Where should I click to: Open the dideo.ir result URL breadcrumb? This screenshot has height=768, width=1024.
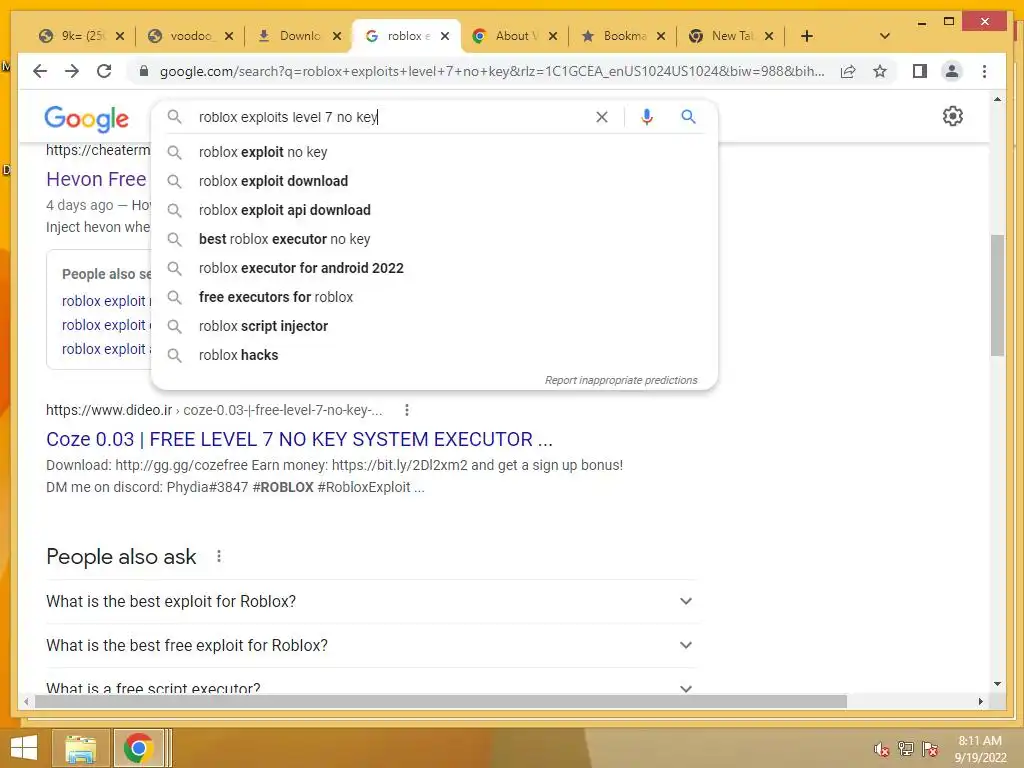click(x=214, y=410)
